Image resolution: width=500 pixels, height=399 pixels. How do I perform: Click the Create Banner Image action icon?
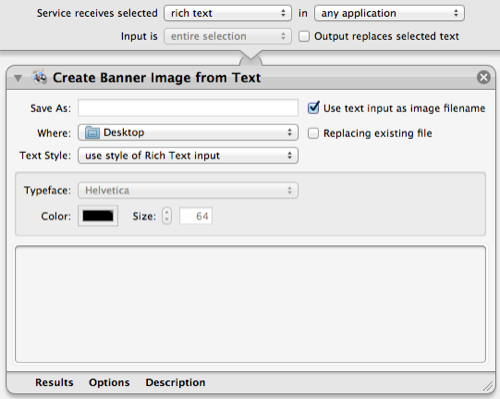[x=39, y=77]
